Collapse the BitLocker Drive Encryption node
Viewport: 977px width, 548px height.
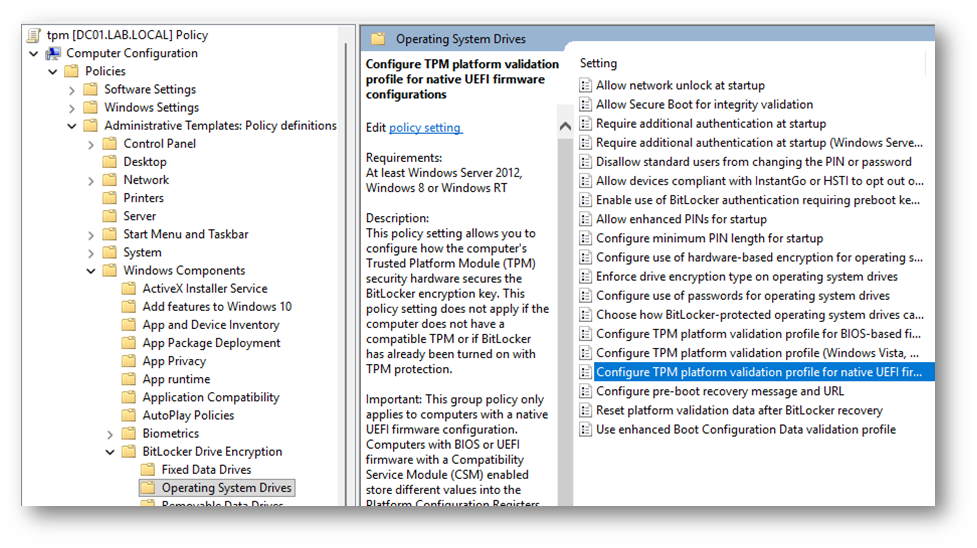(x=110, y=452)
